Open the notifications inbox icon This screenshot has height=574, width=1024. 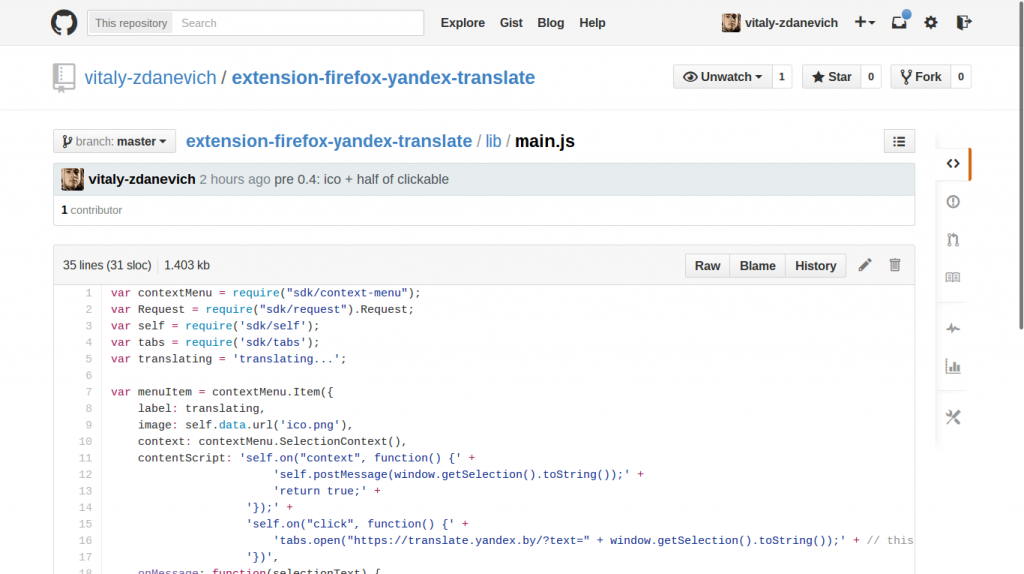tap(899, 22)
